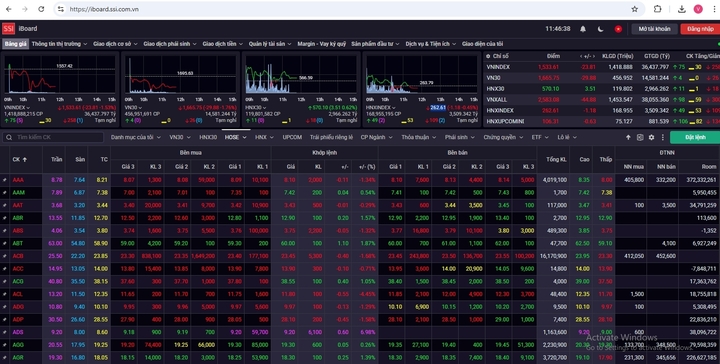Viewport: 720px width, 364px height.
Task: Open the Giao dịch phái sinh menu
Action: 170,44
